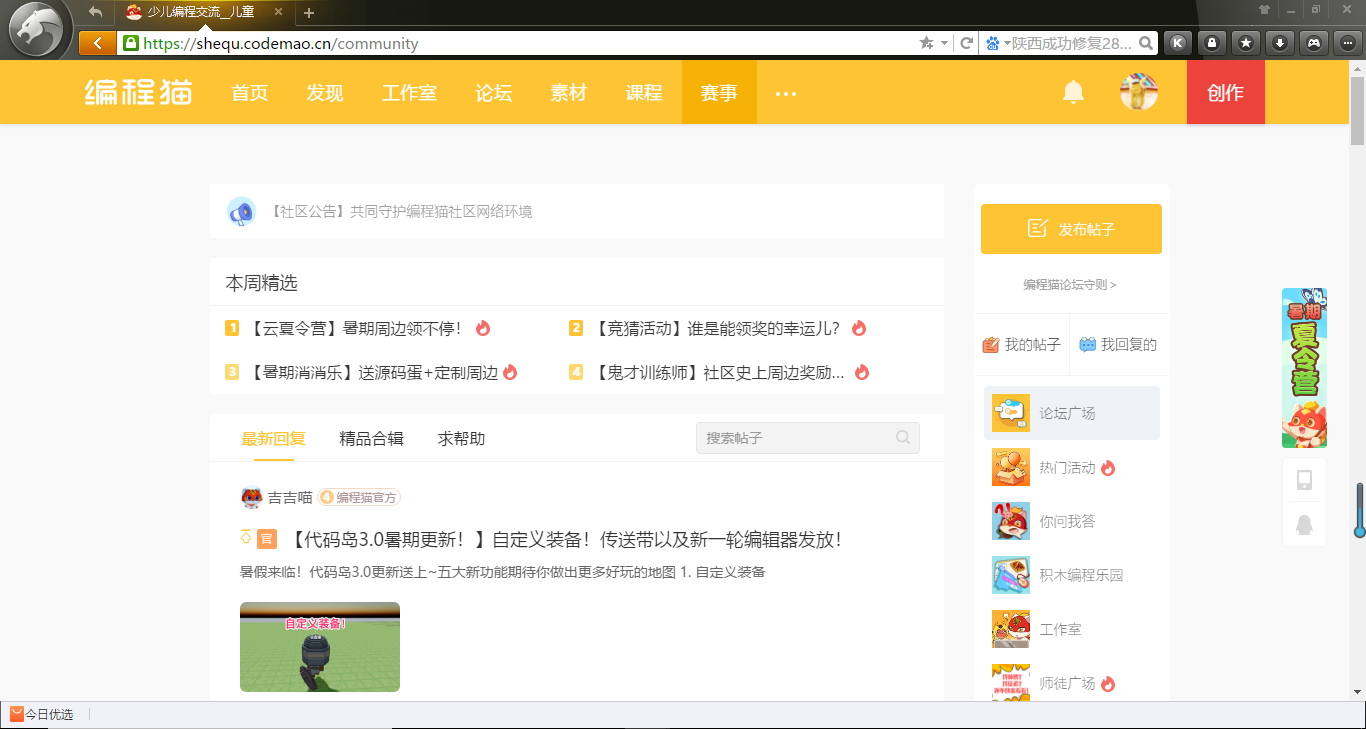Click the magnifier in the post search box
1366x729 pixels.
(903, 437)
